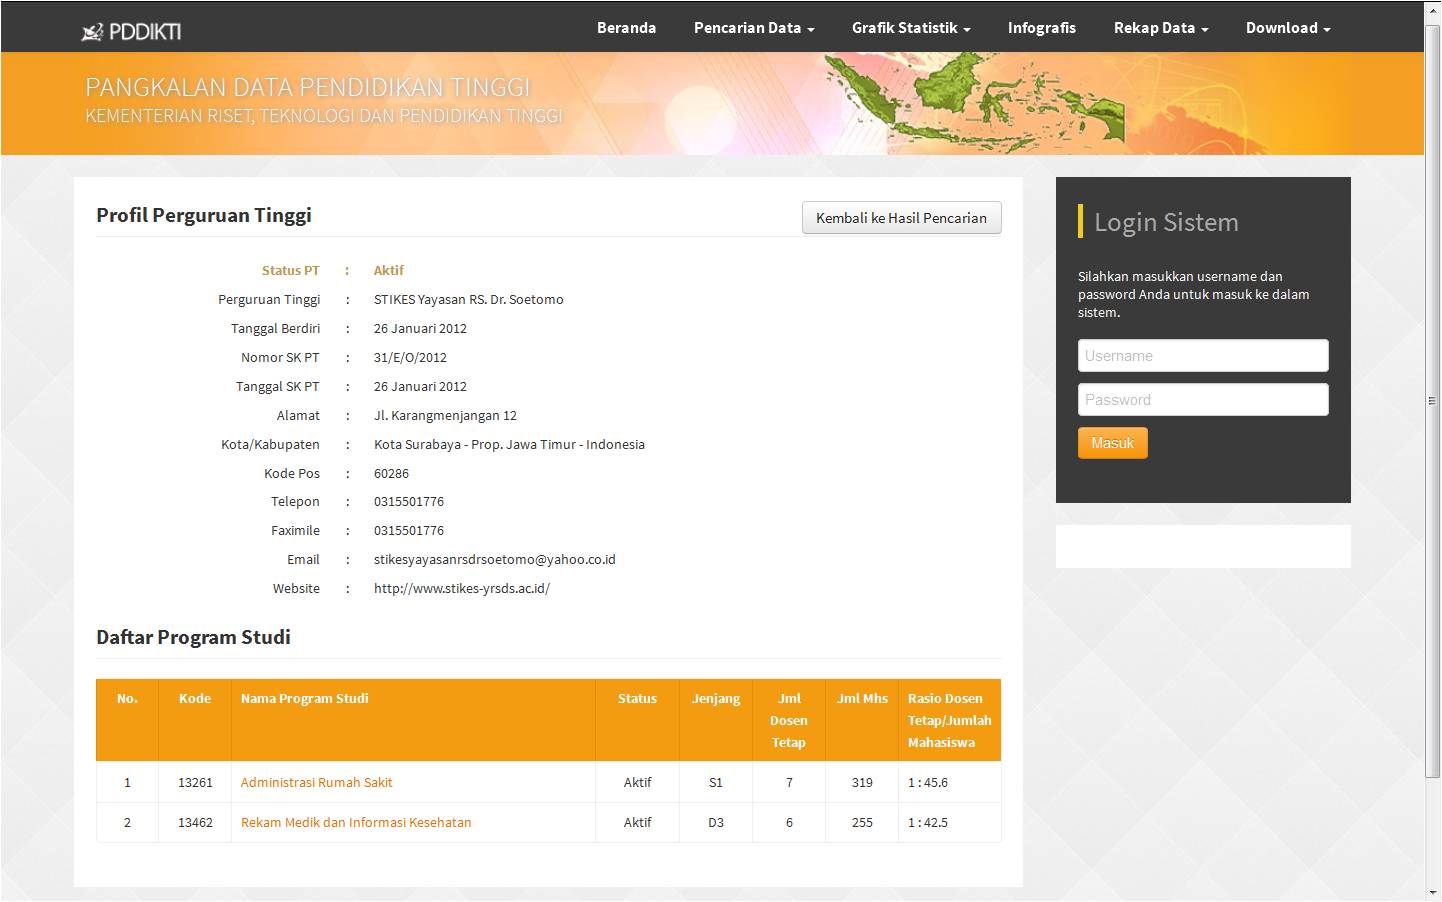Click the Daftar Program Studi heading
1442x902 pixels.
pos(193,637)
